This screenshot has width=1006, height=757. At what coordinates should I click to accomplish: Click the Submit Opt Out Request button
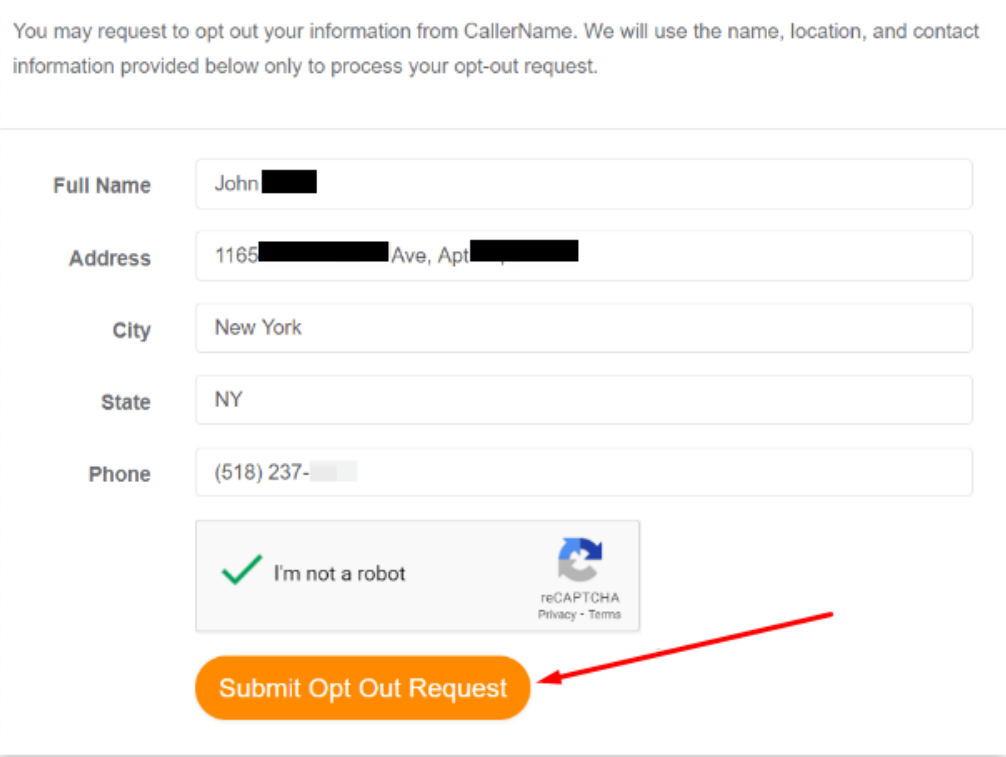click(x=362, y=687)
